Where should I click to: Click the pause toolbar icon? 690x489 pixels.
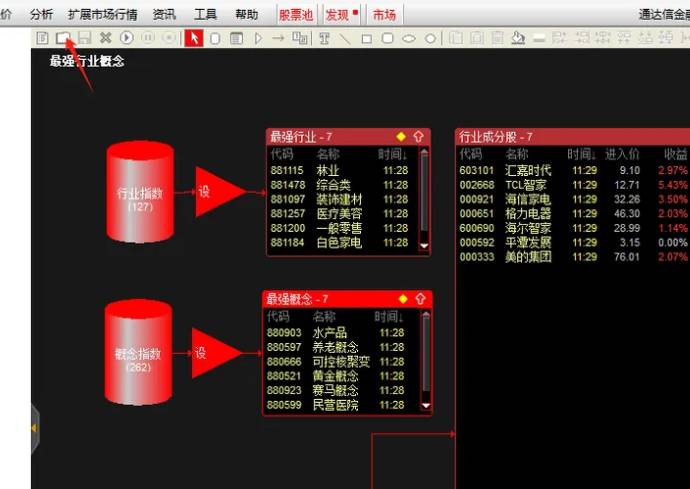pyautogui.click(x=148, y=38)
